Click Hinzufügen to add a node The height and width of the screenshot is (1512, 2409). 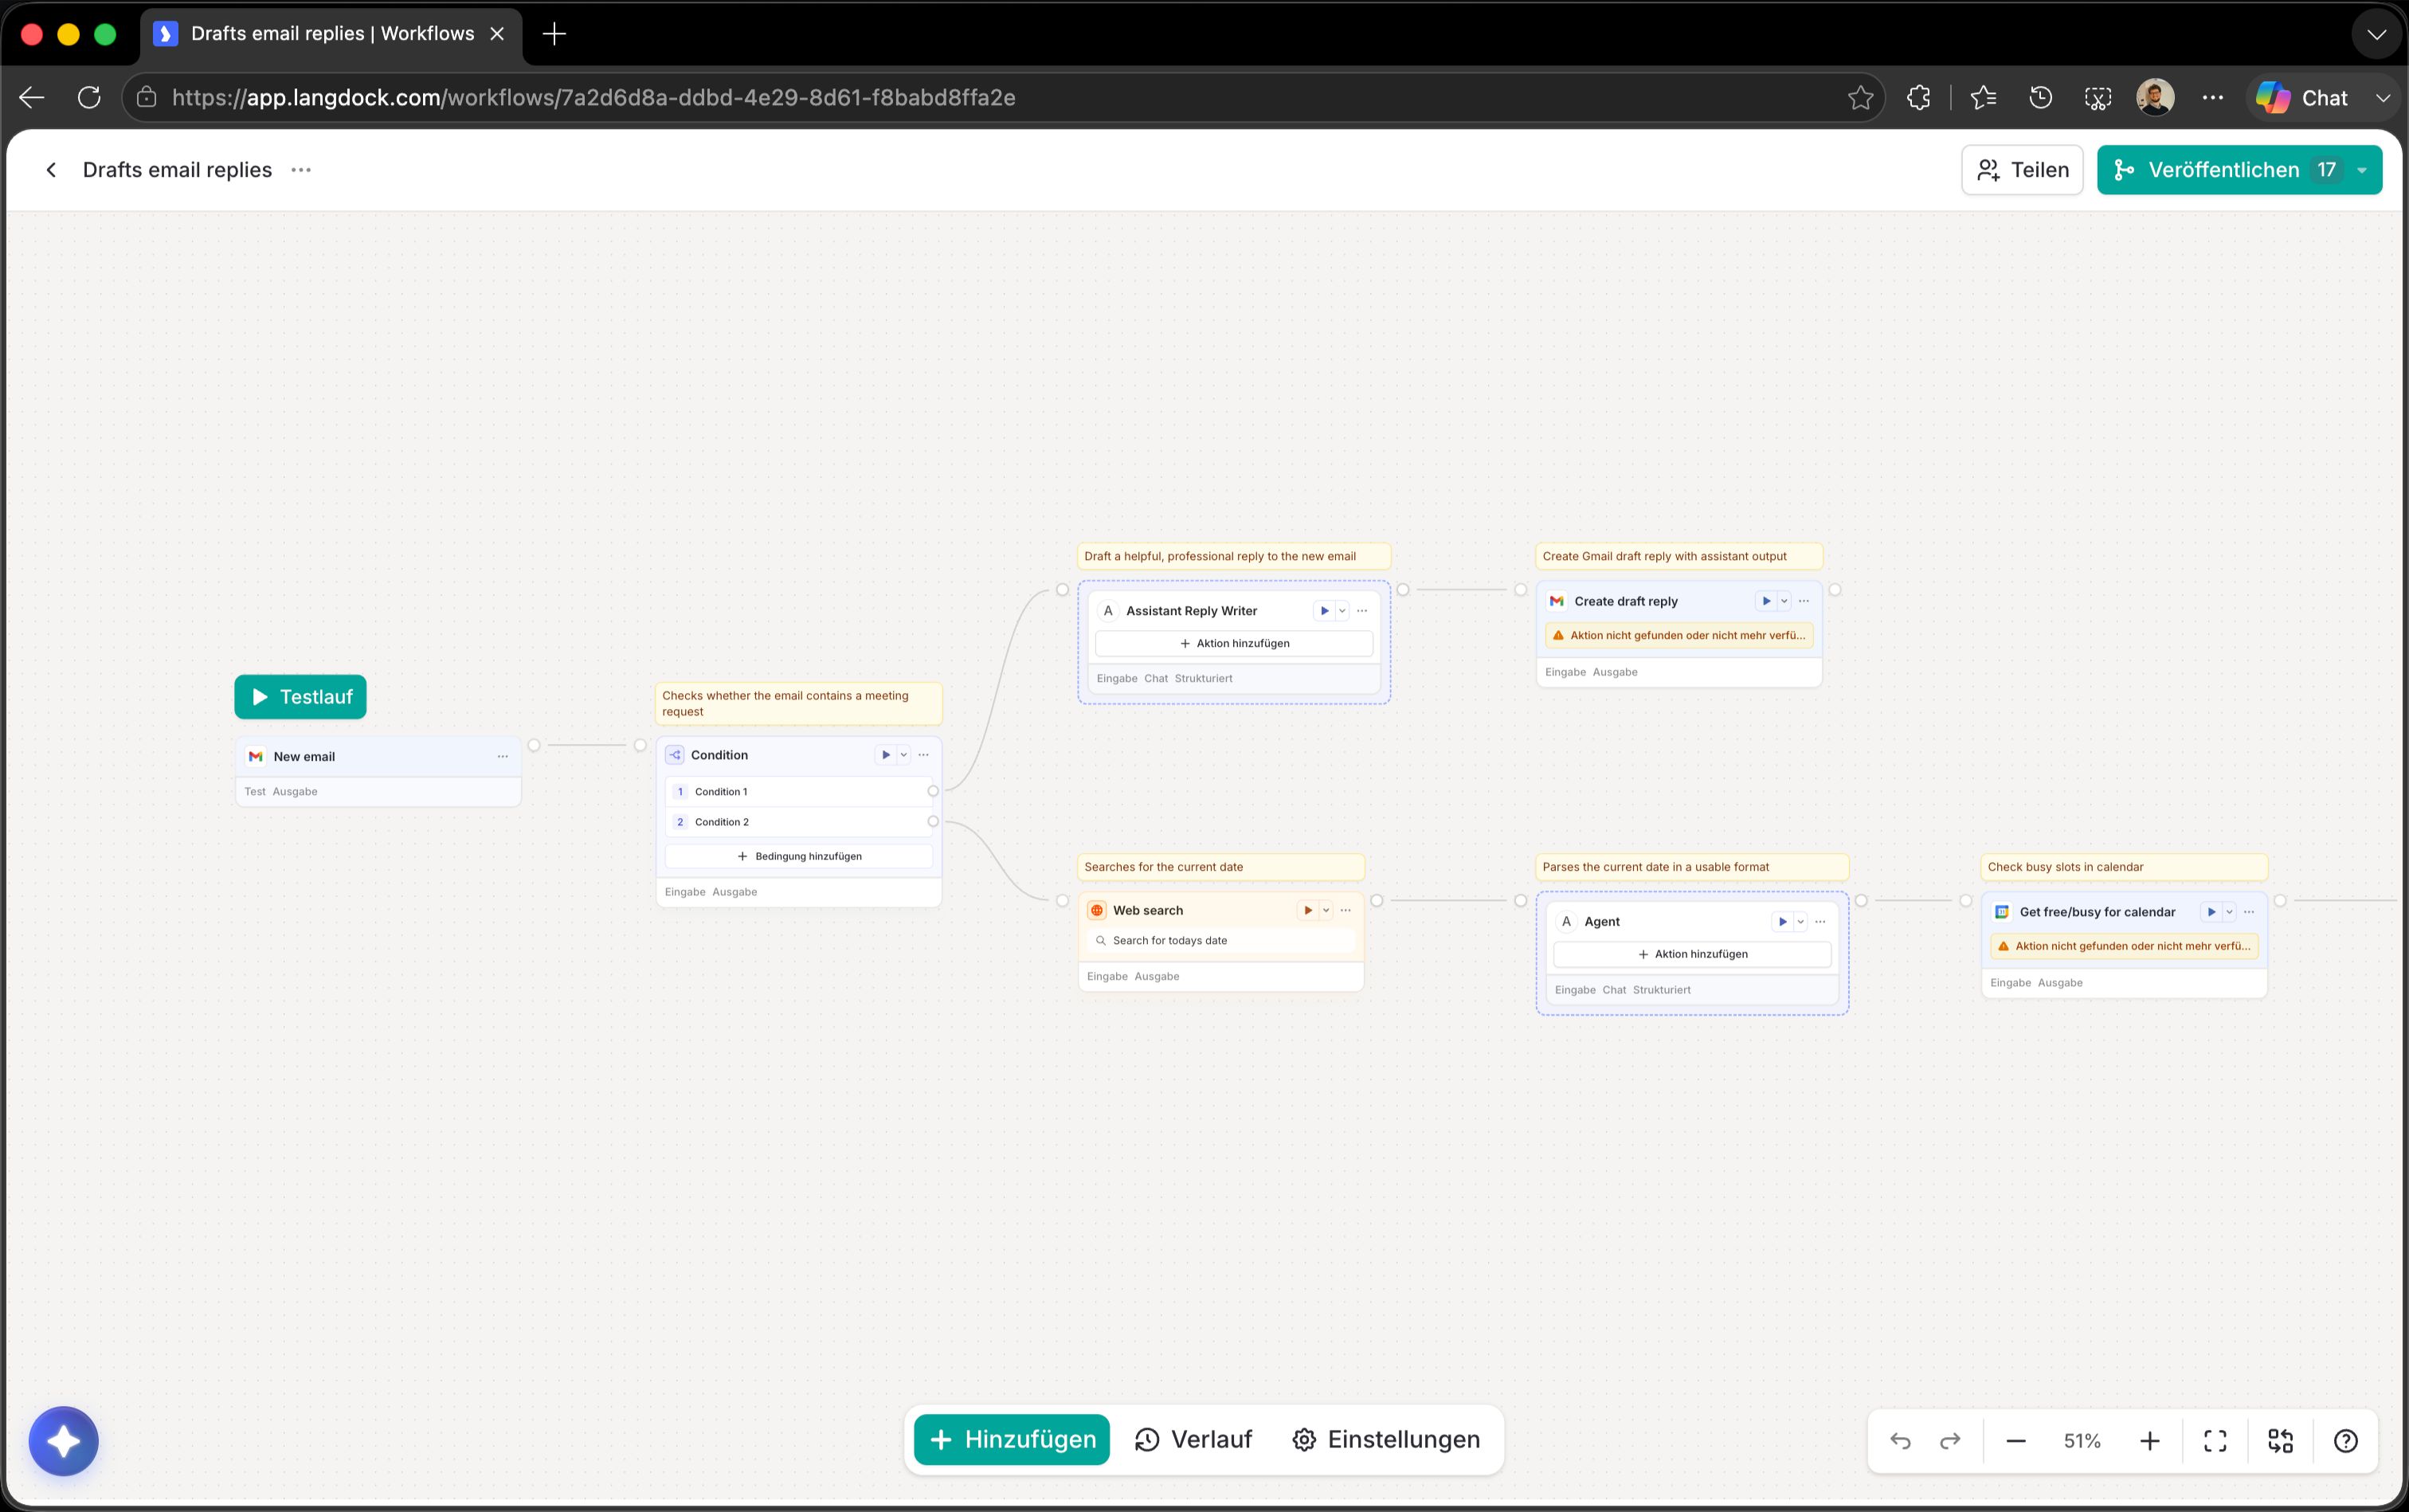pyautogui.click(x=1012, y=1439)
